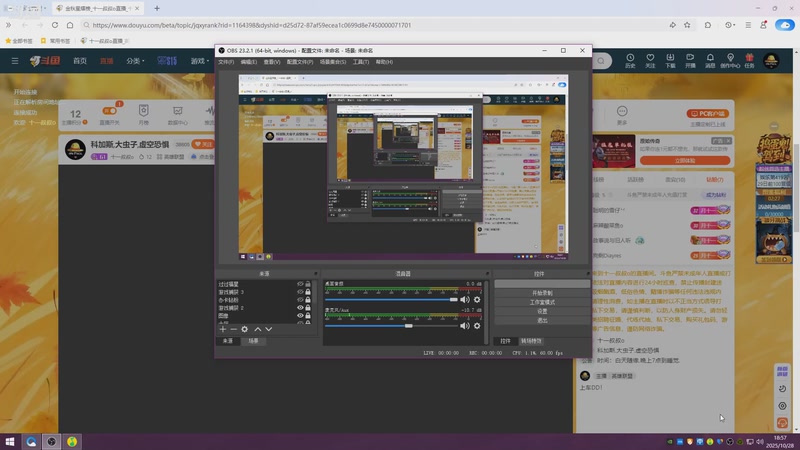
Task: Mute the 麦克风/Aux speaker icon
Action: click(465, 326)
